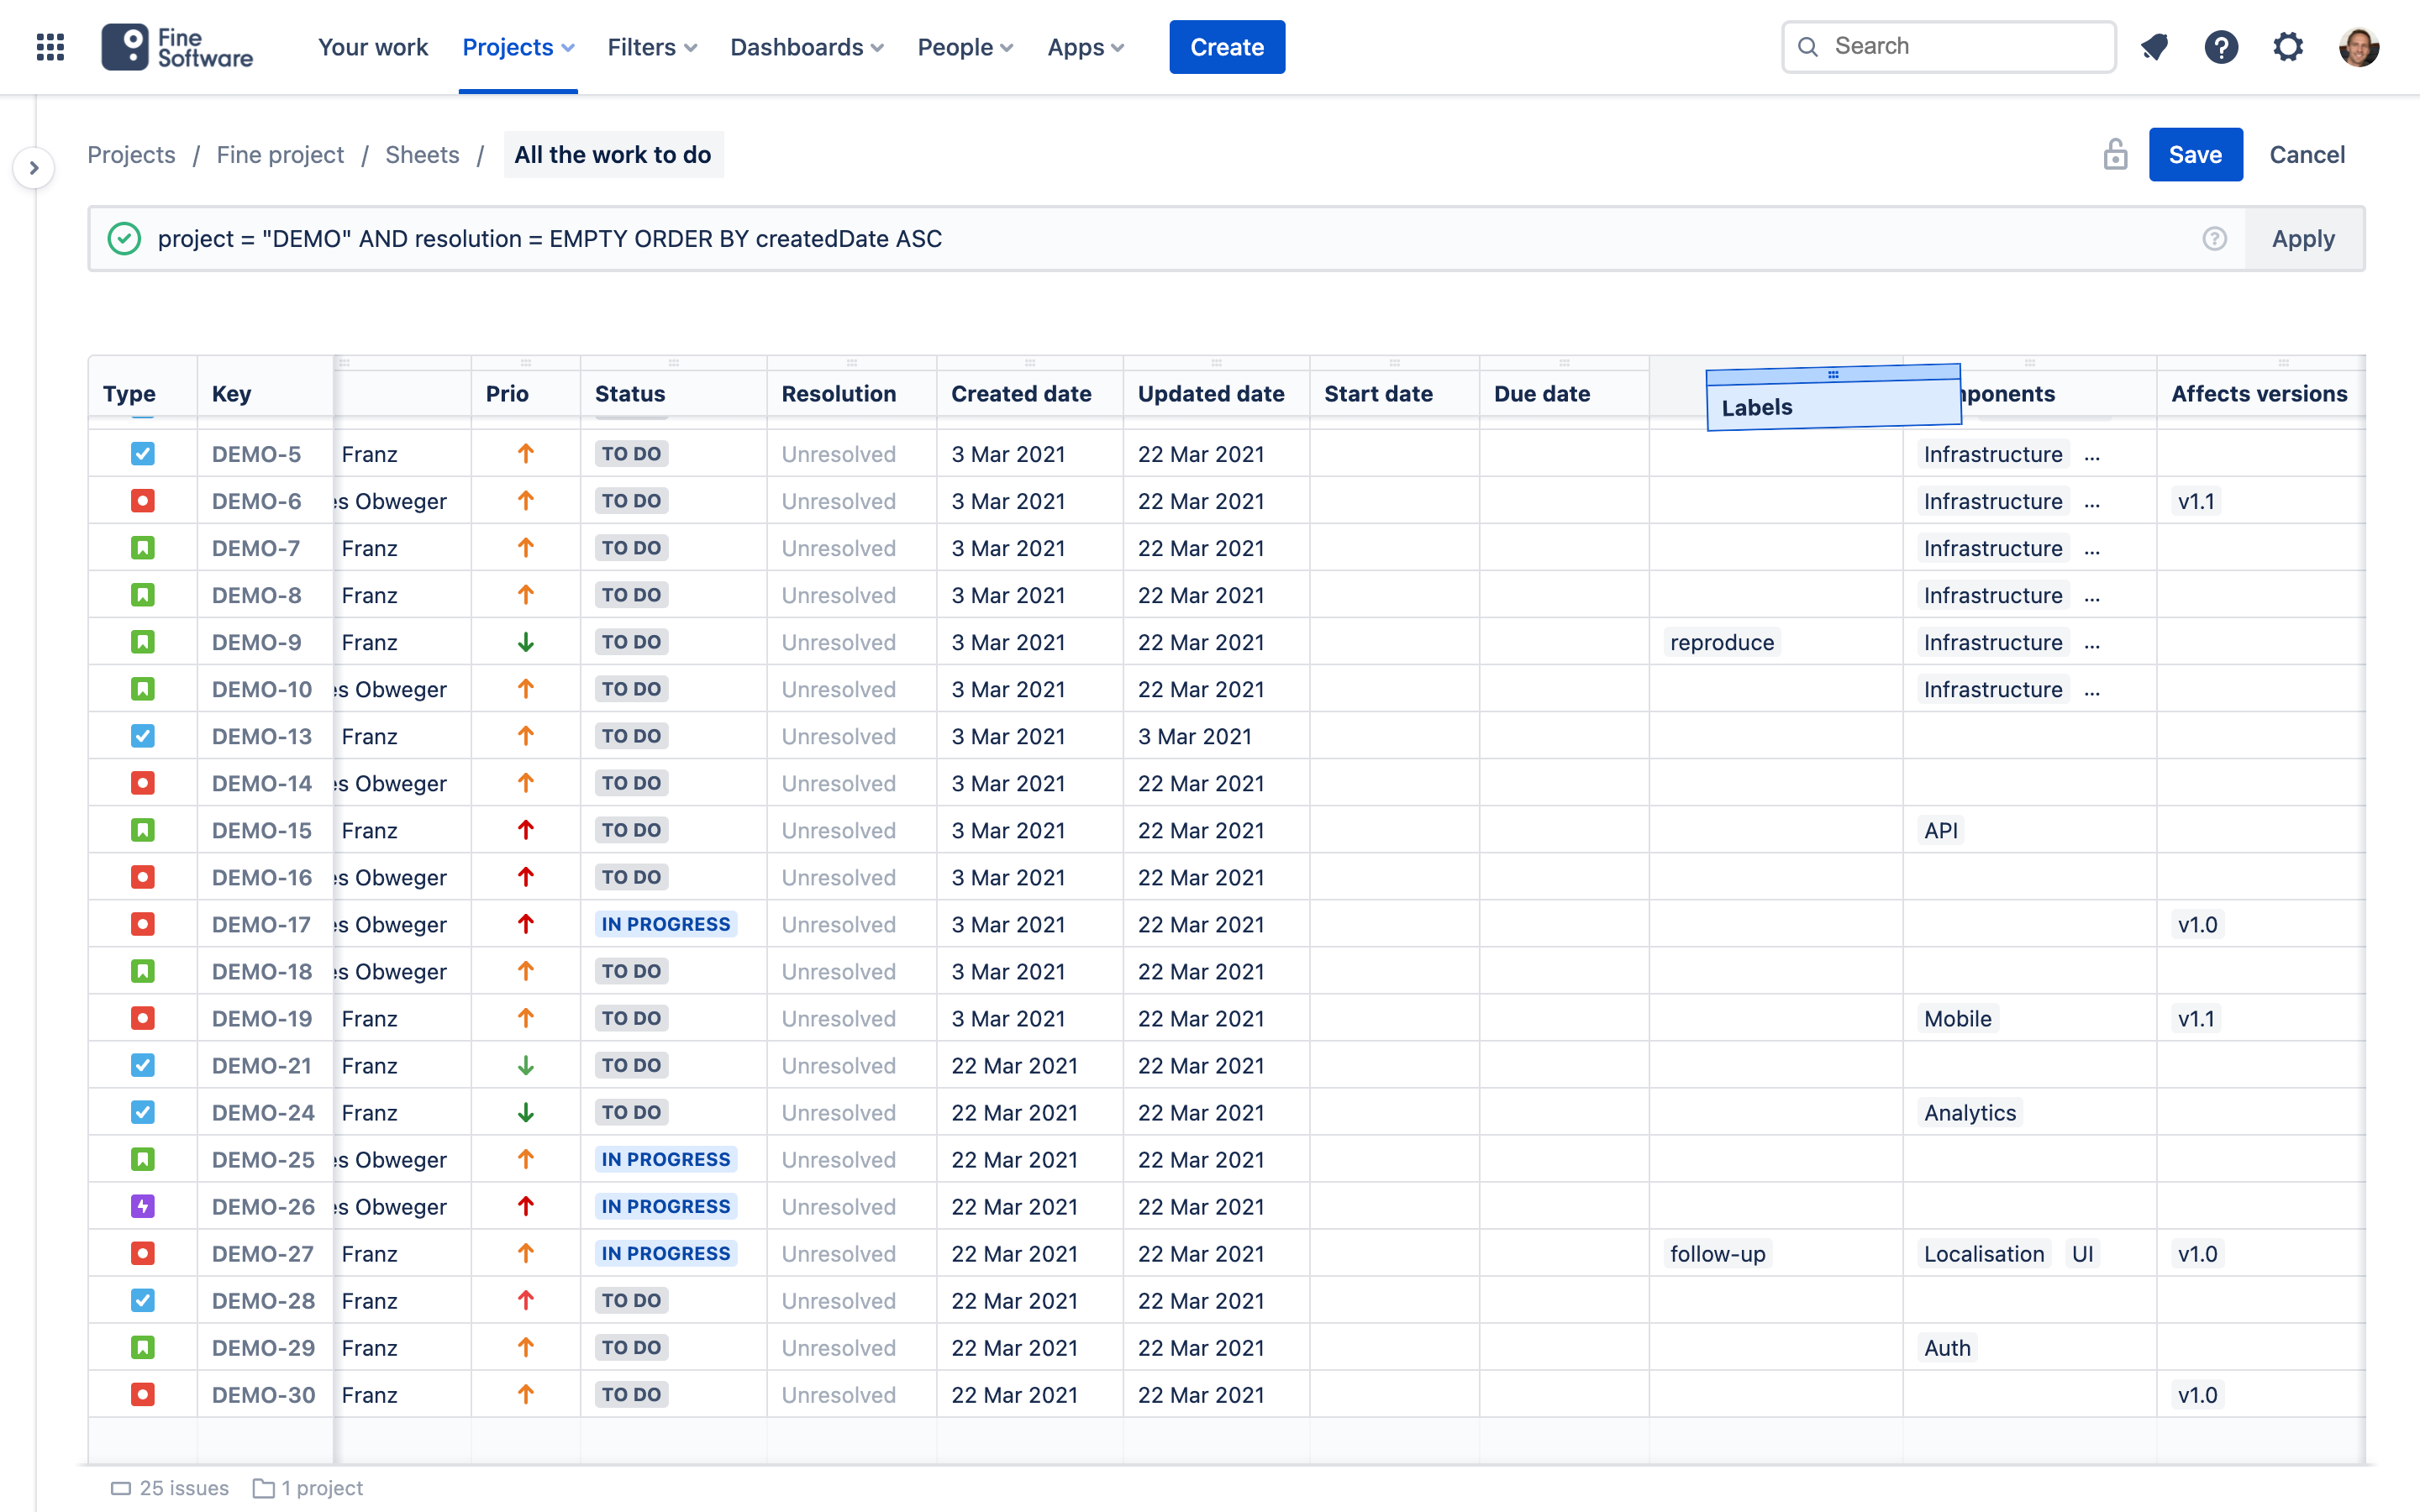Open the Projects dropdown menu

[518, 47]
